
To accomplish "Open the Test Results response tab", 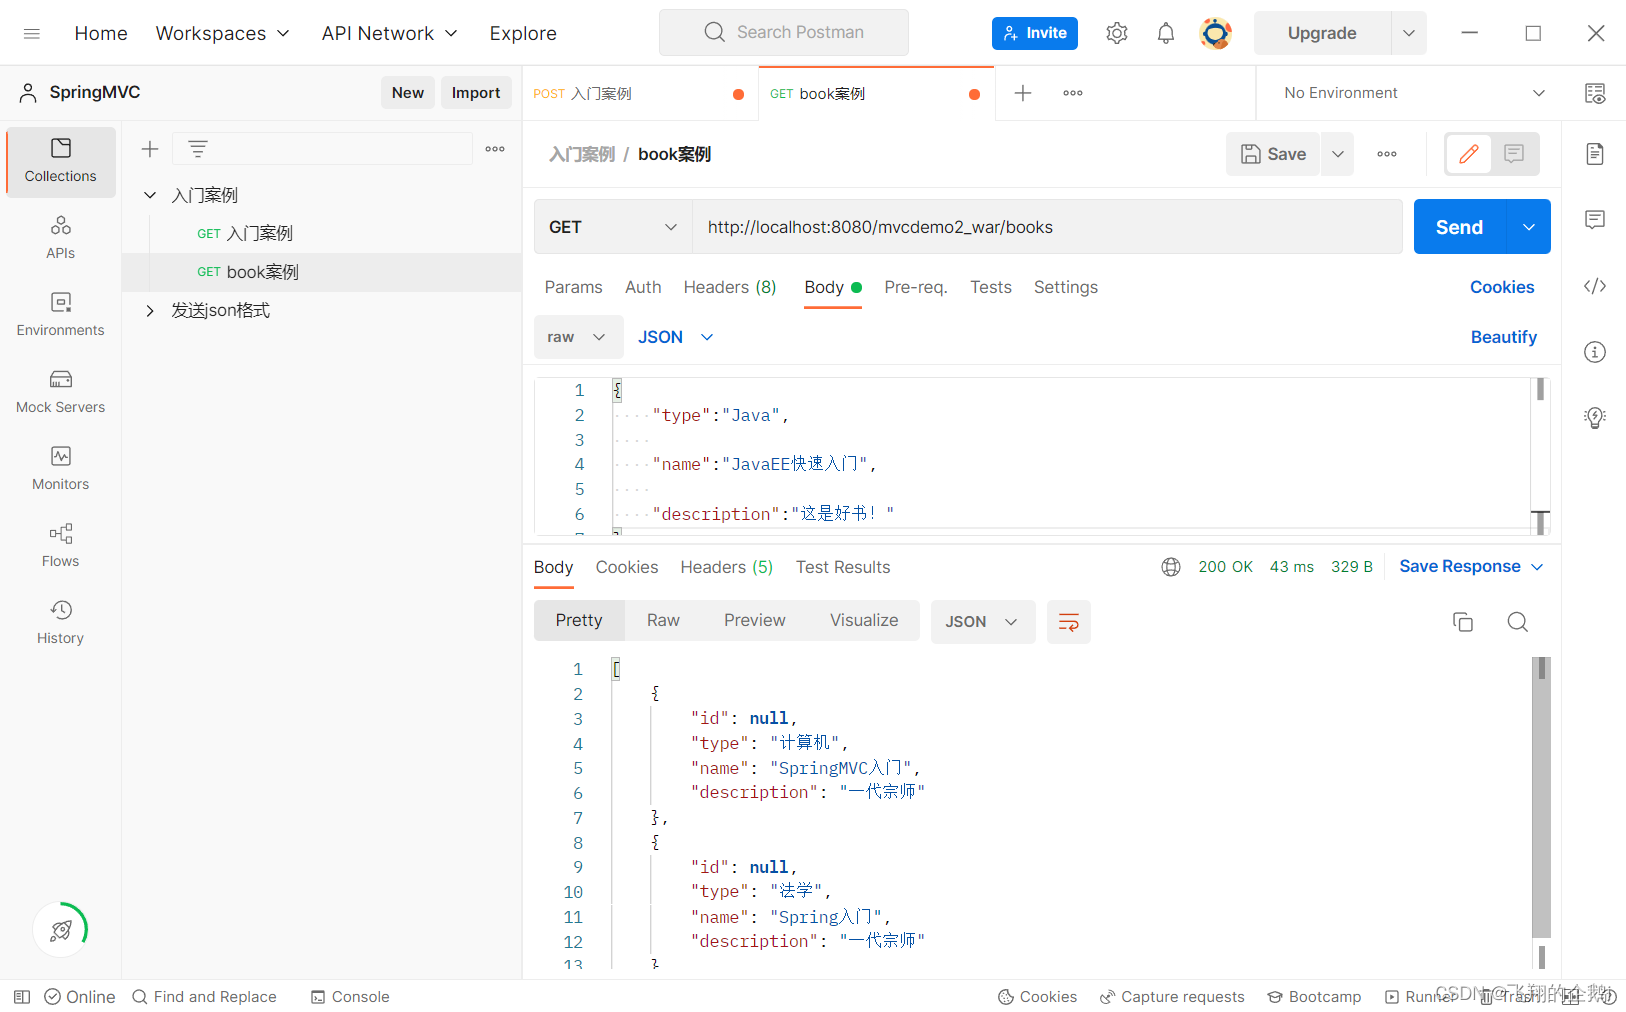I will [x=843, y=567].
